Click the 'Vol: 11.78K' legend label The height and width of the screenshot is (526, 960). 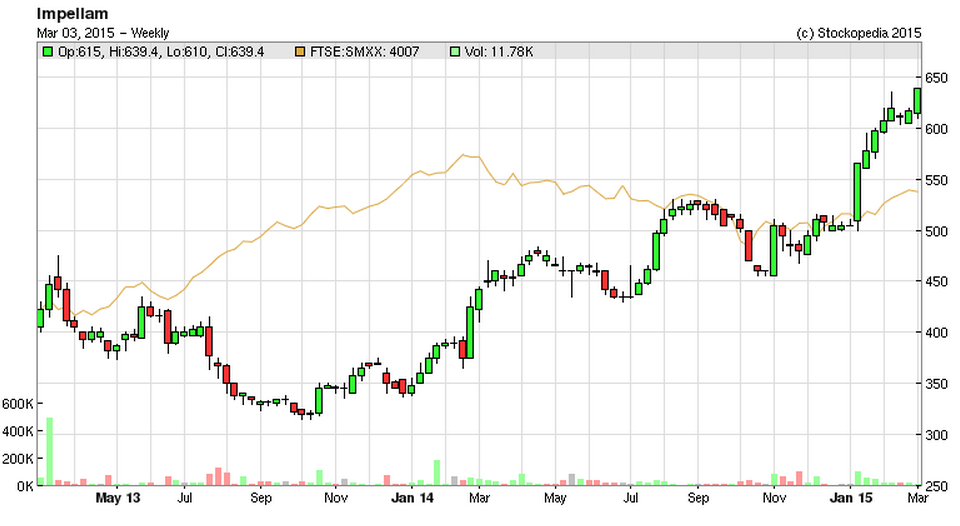499,52
